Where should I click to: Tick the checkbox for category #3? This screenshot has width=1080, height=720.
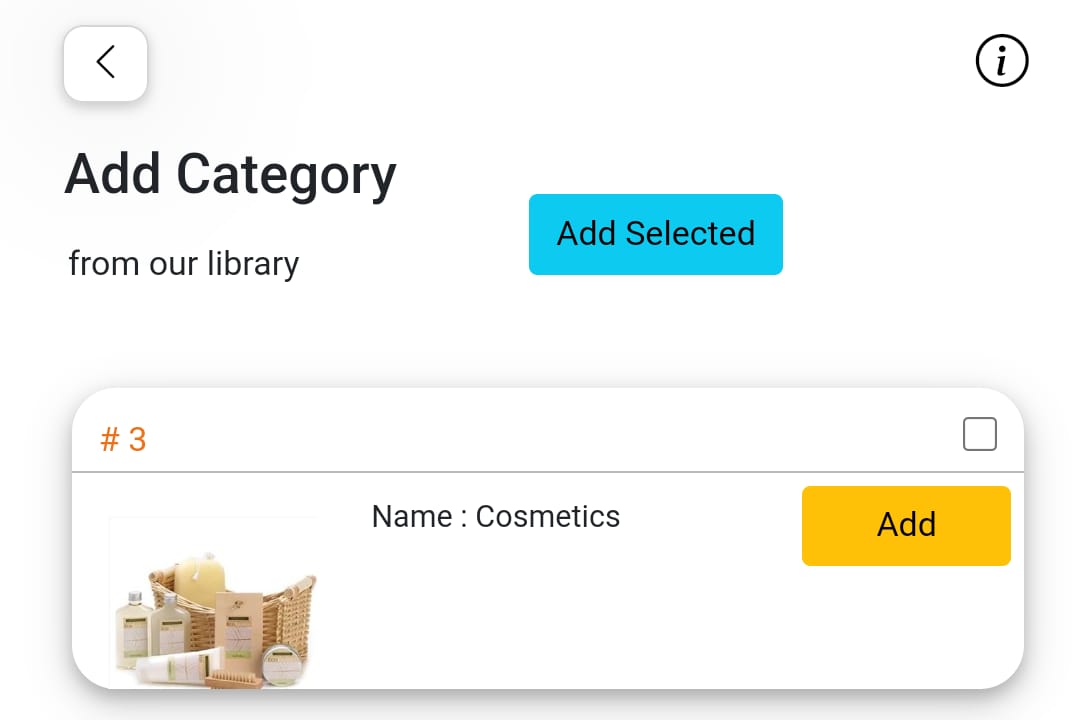point(979,434)
